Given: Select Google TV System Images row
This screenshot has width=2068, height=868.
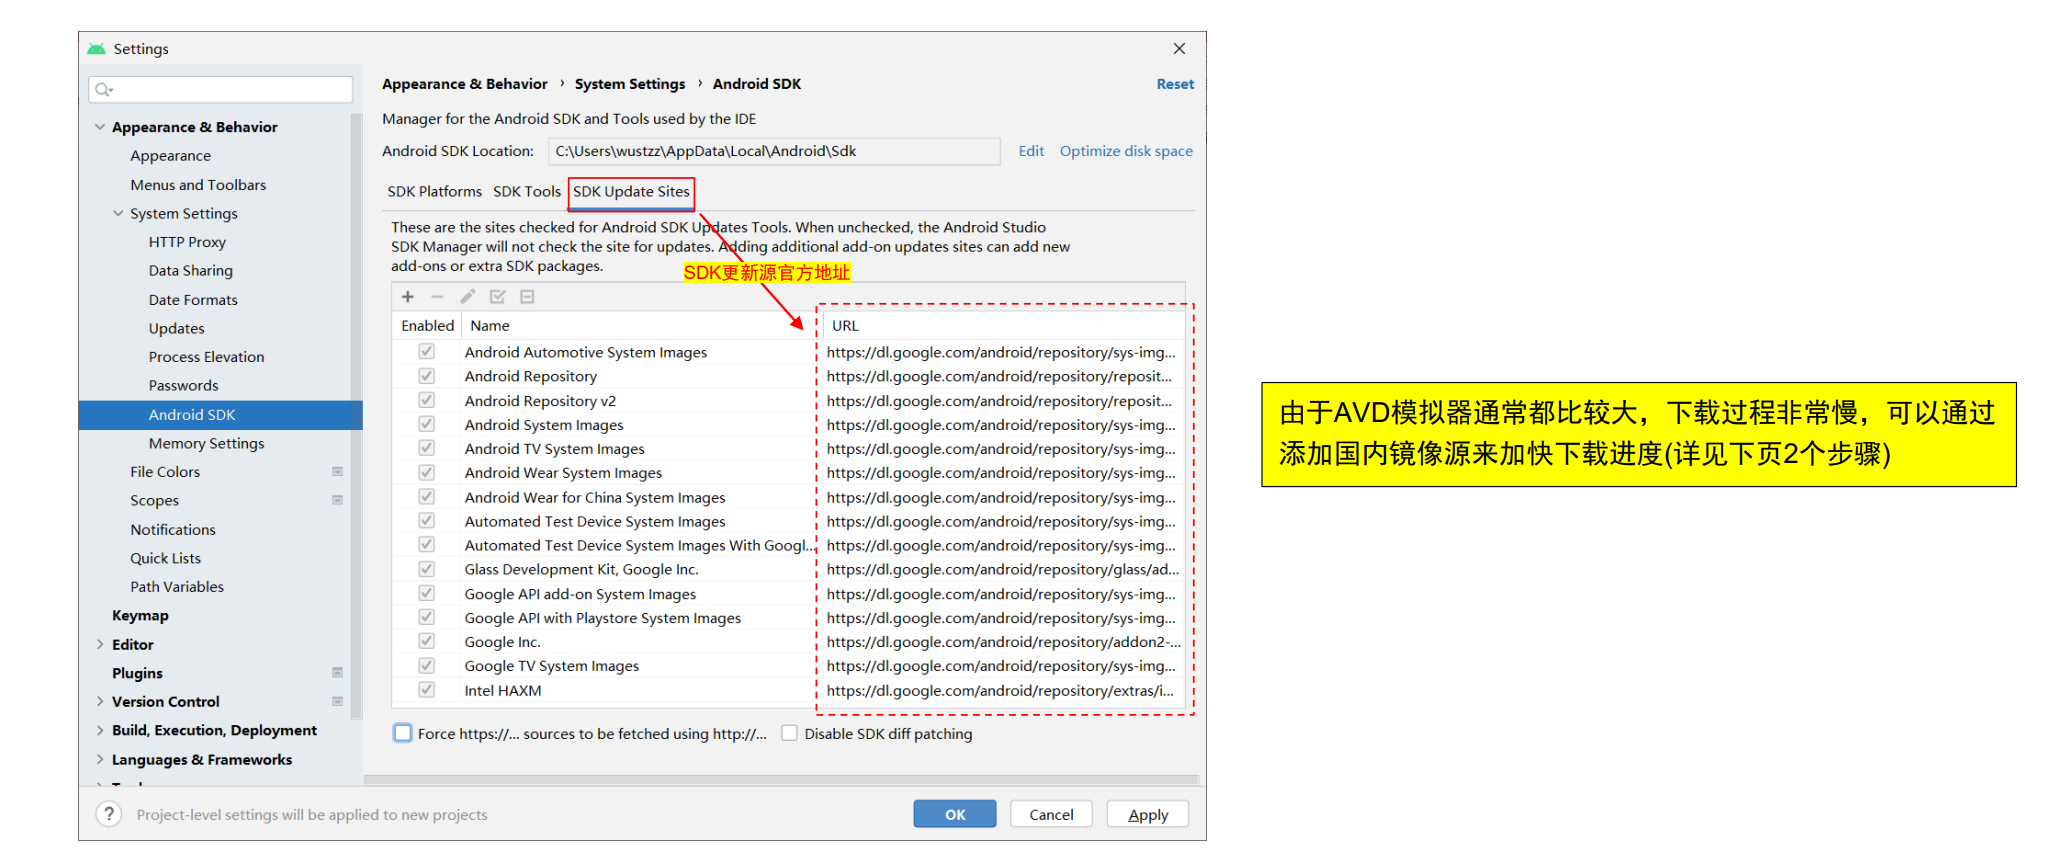Looking at the screenshot, I should point(788,666).
